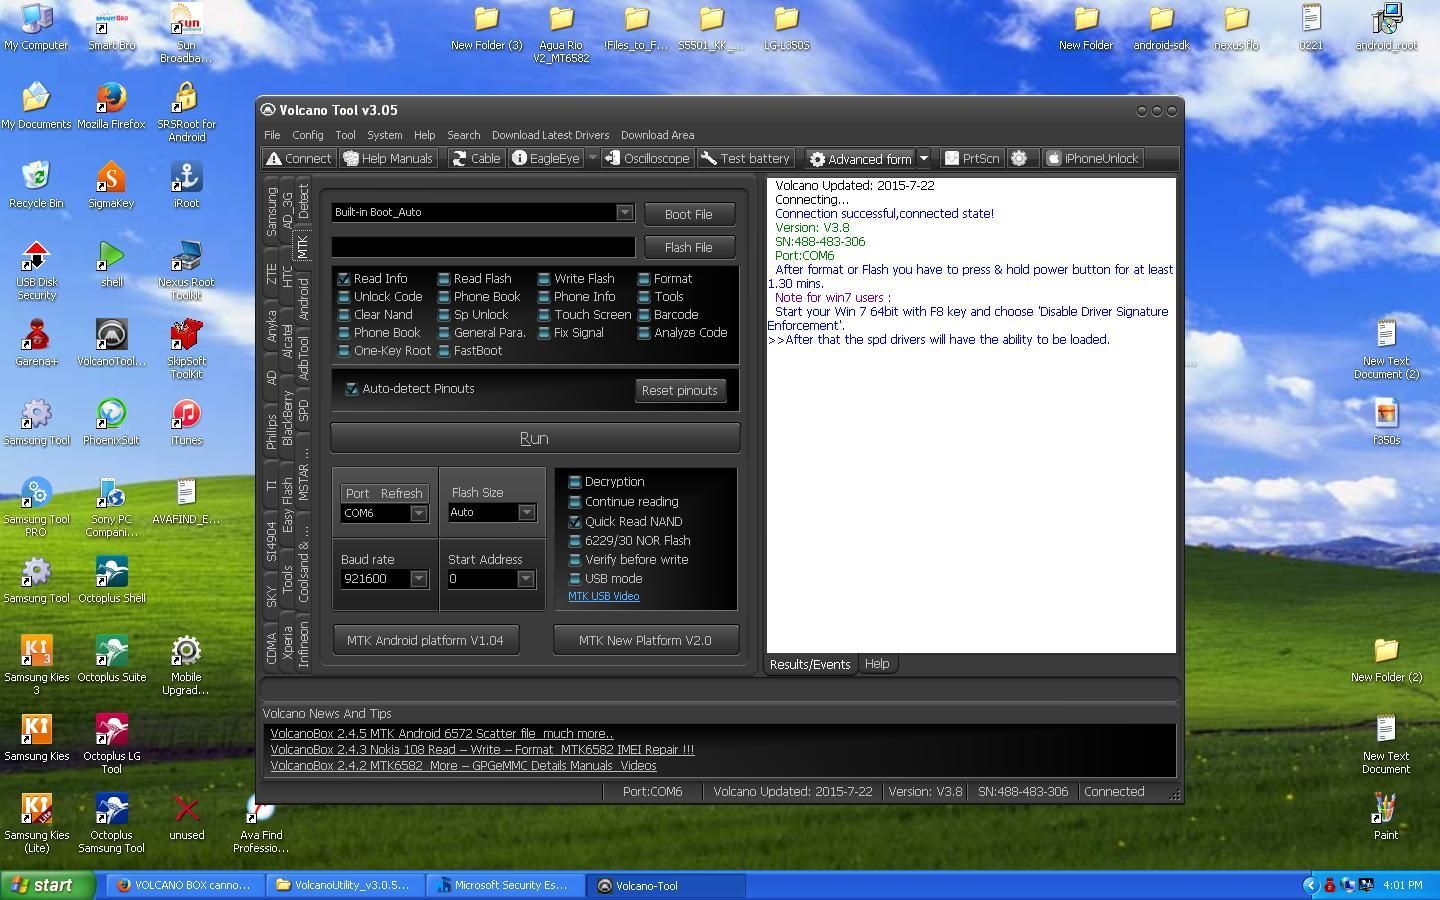1440x900 pixels.
Task: Open the VolcanoBox 2.4.5 MTK Android news link
Action: (442, 734)
